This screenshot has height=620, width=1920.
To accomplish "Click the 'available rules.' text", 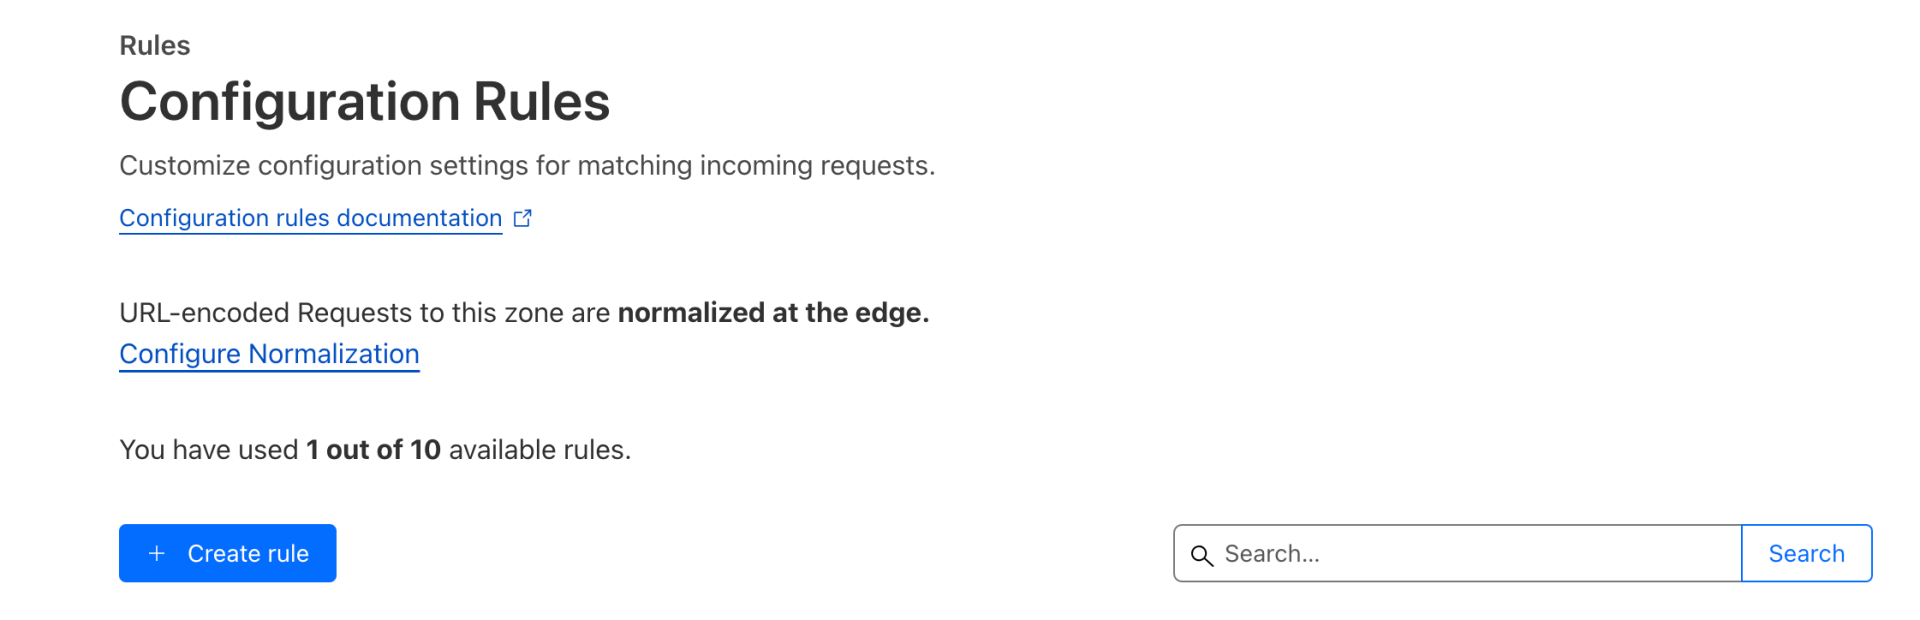I will pos(540,449).
